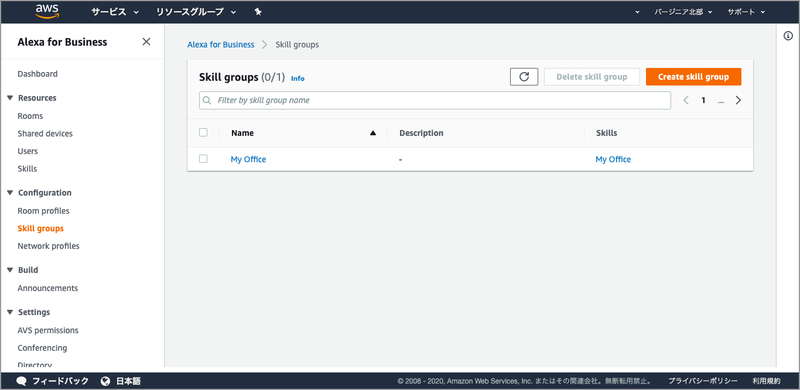800x390 pixels.
Task: Open the リソースグループ dropdown menu
Action: click(196, 12)
